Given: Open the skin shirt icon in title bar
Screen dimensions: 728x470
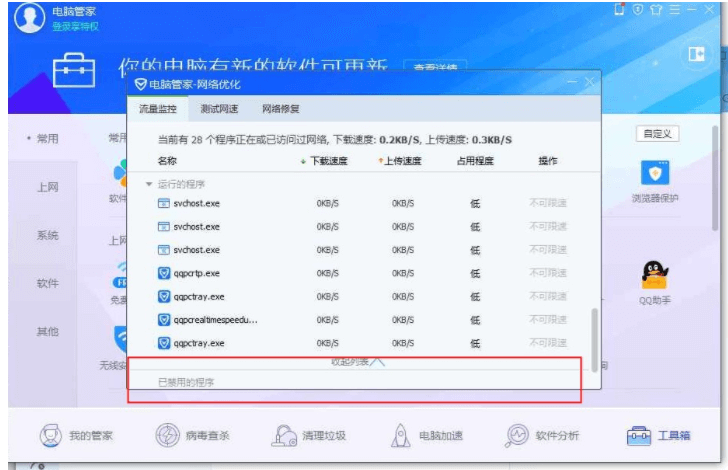Looking at the screenshot, I should (656, 9).
